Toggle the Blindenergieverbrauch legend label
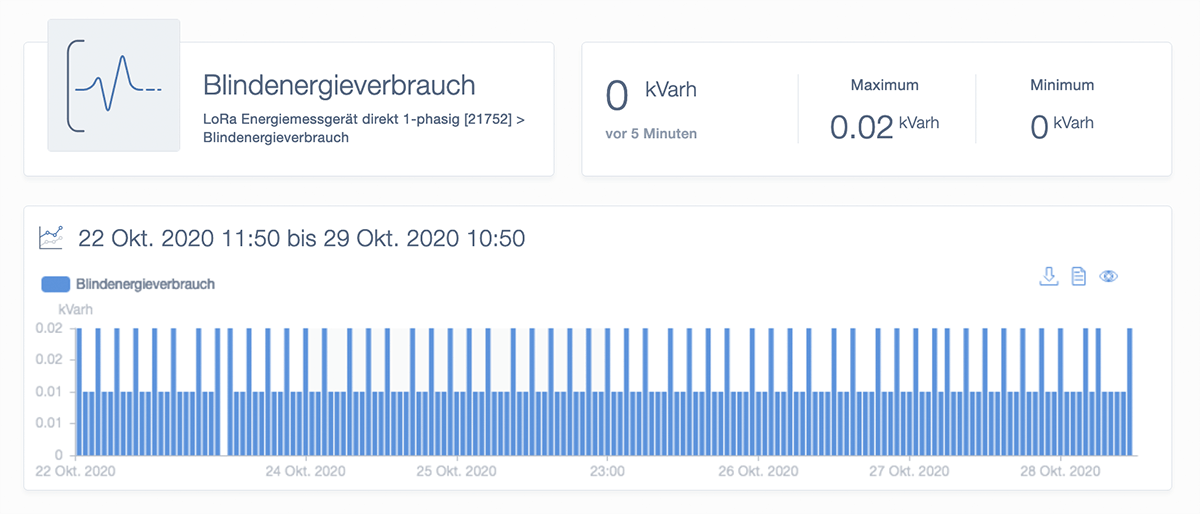The height and width of the screenshot is (514, 1200). tap(145, 284)
